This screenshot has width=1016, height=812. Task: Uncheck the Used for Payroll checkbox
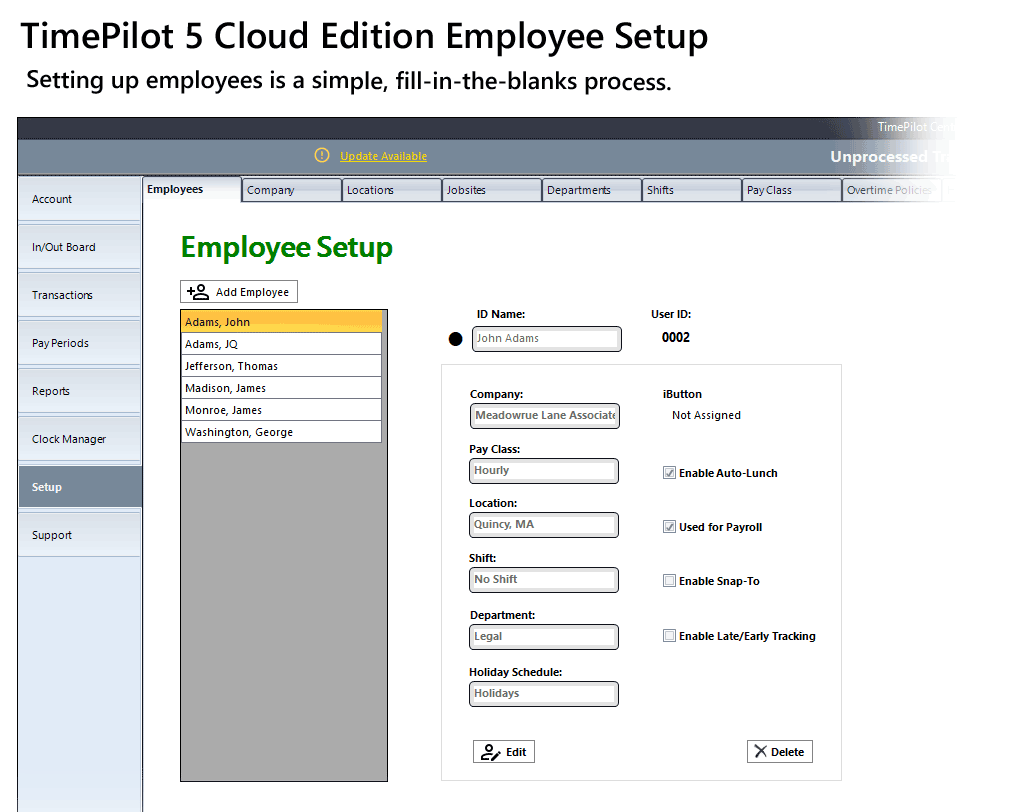pos(669,527)
